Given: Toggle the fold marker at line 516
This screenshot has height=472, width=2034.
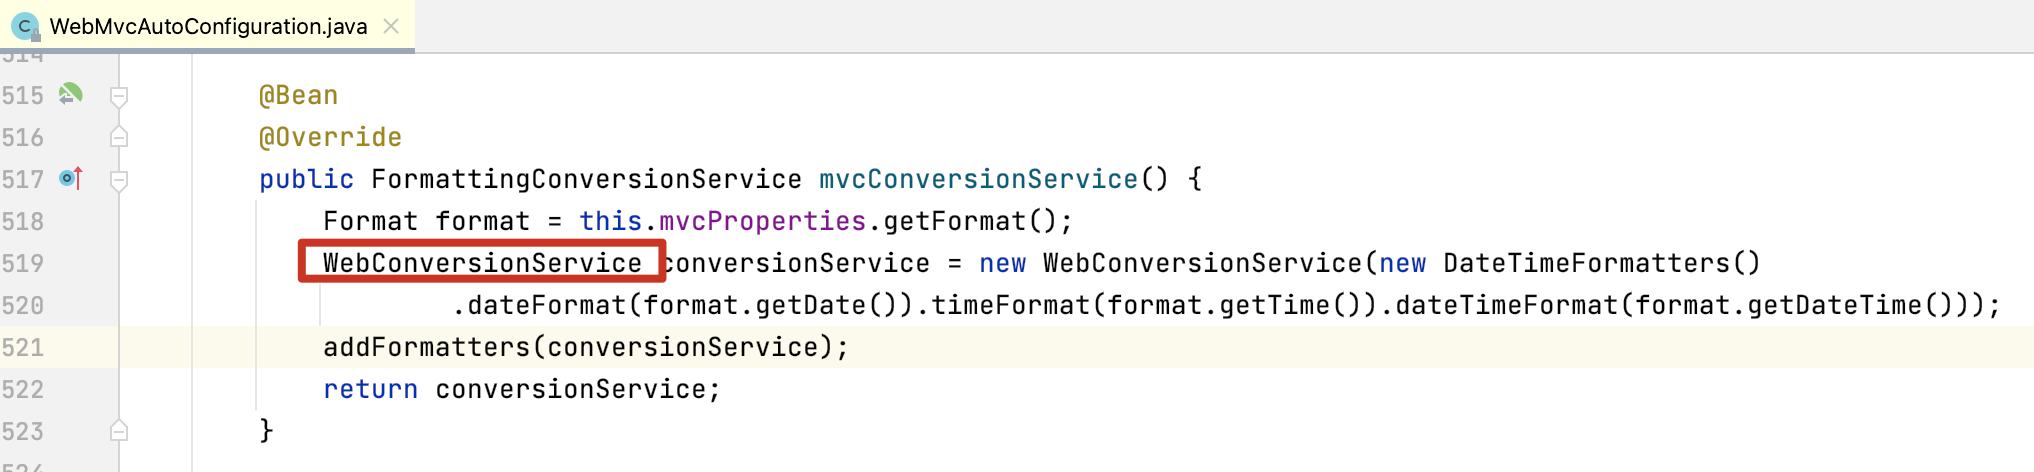Looking at the screenshot, I should coord(119,137).
